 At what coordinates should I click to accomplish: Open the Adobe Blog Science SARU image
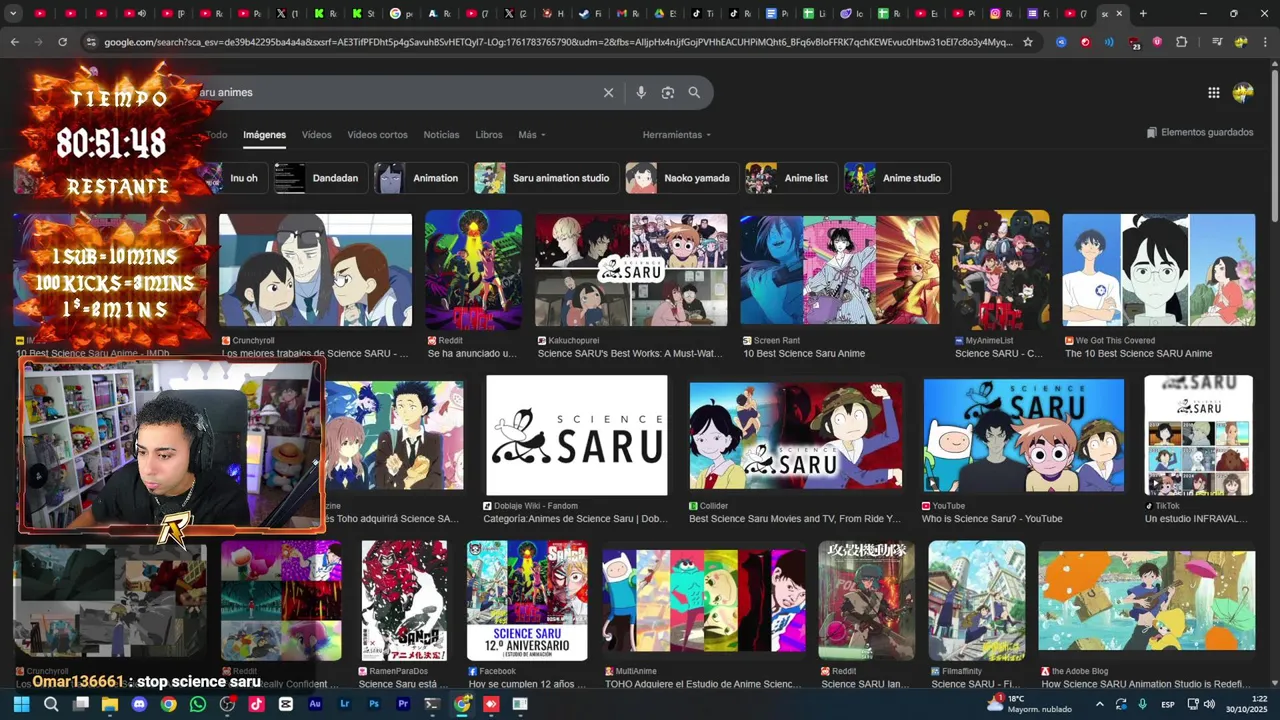[x=1146, y=600]
